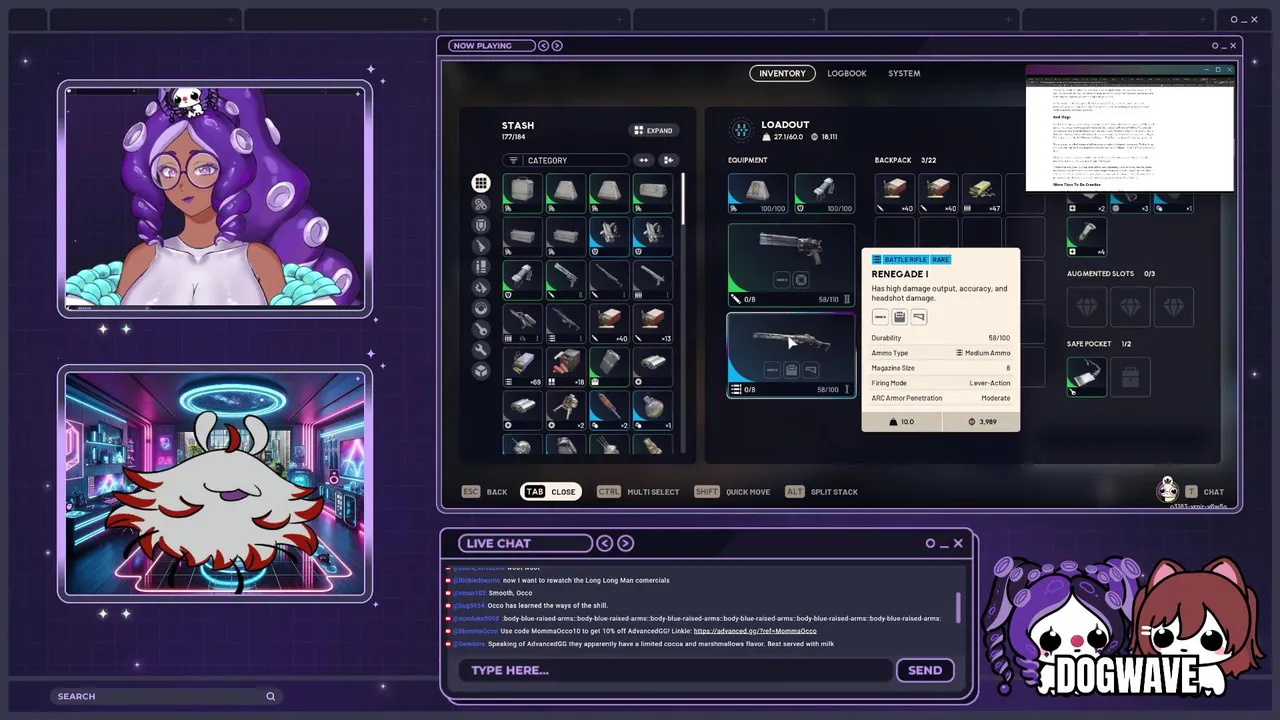Click the Stash list scrollbar
The width and height of the screenshot is (1280, 720).
pos(684,200)
